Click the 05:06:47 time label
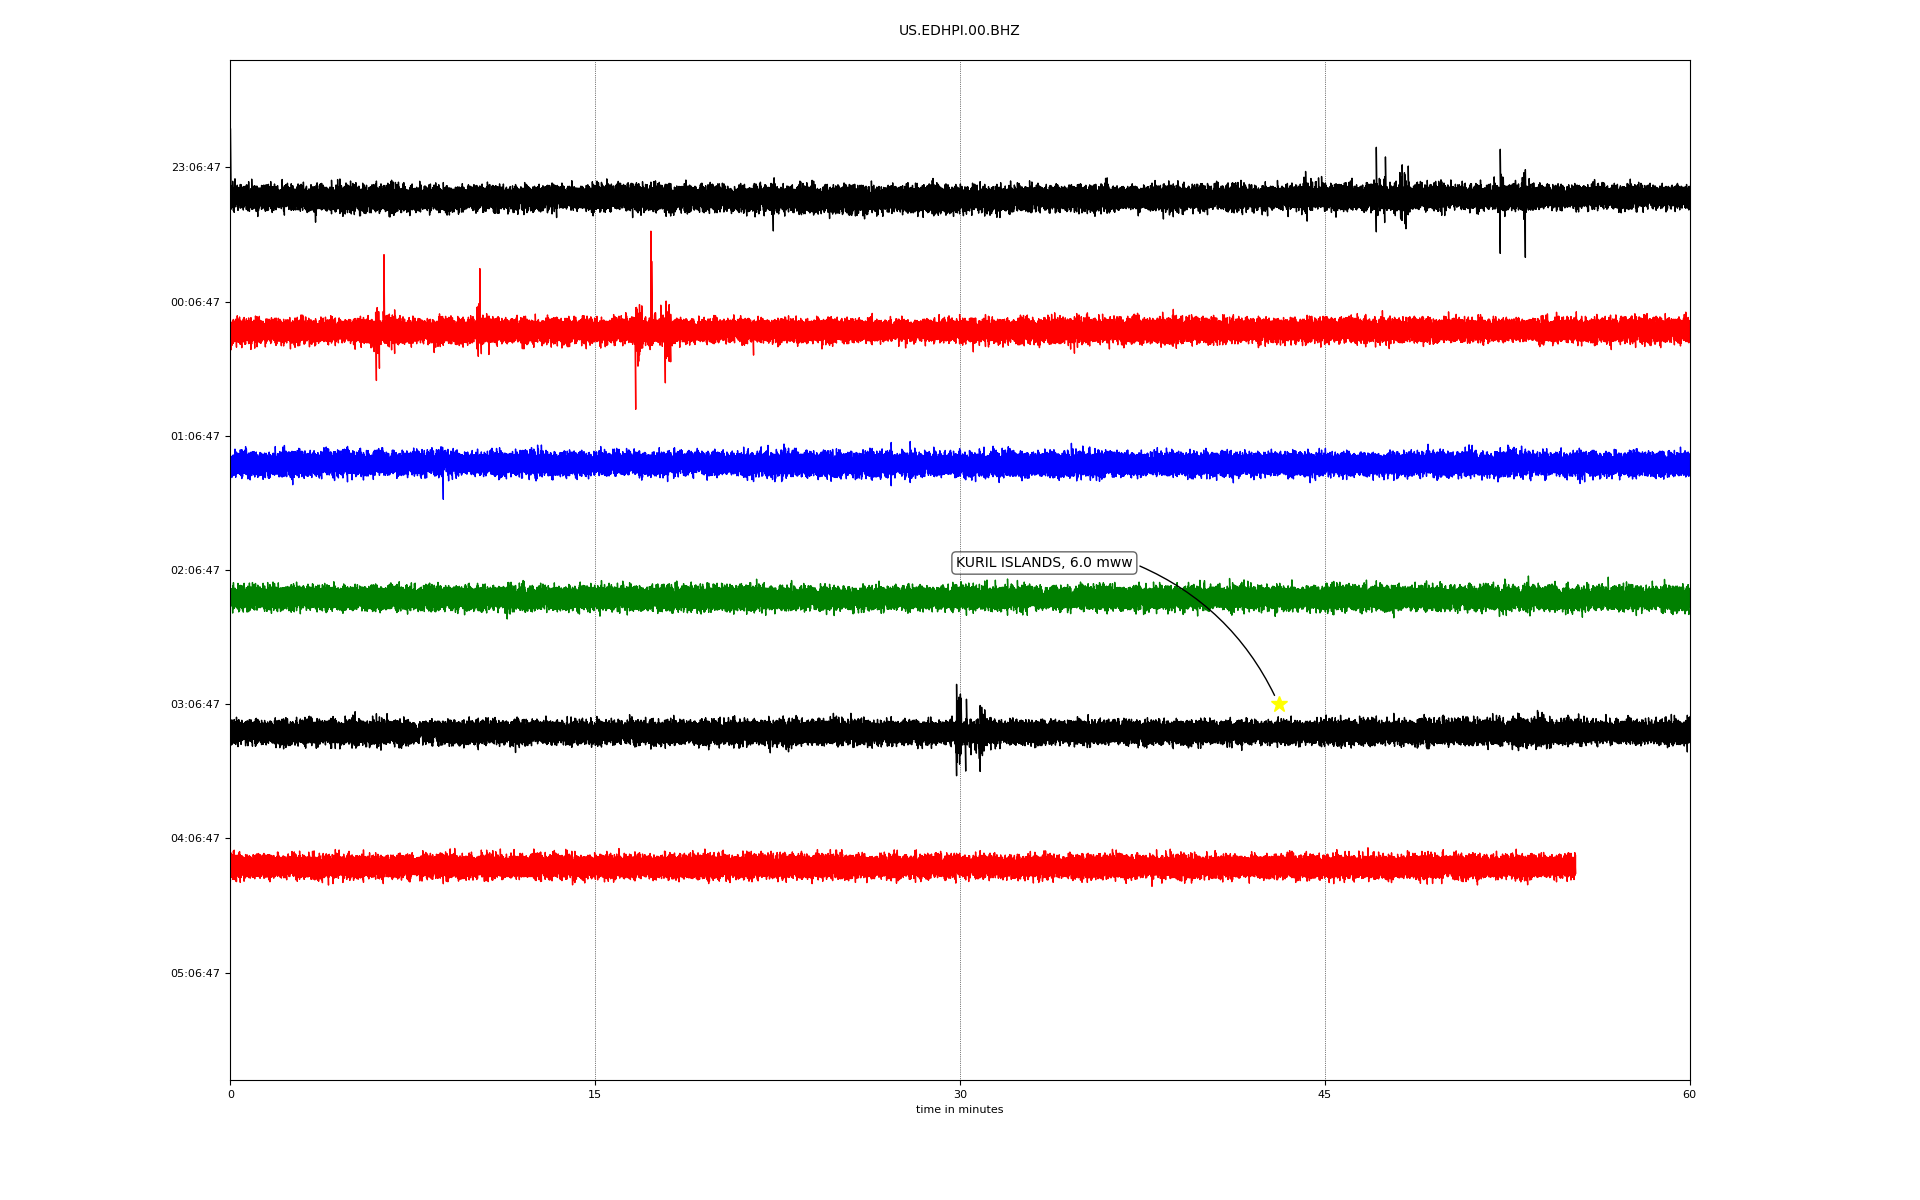Viewport: 1920px width, 1200px height. (196, 974)
